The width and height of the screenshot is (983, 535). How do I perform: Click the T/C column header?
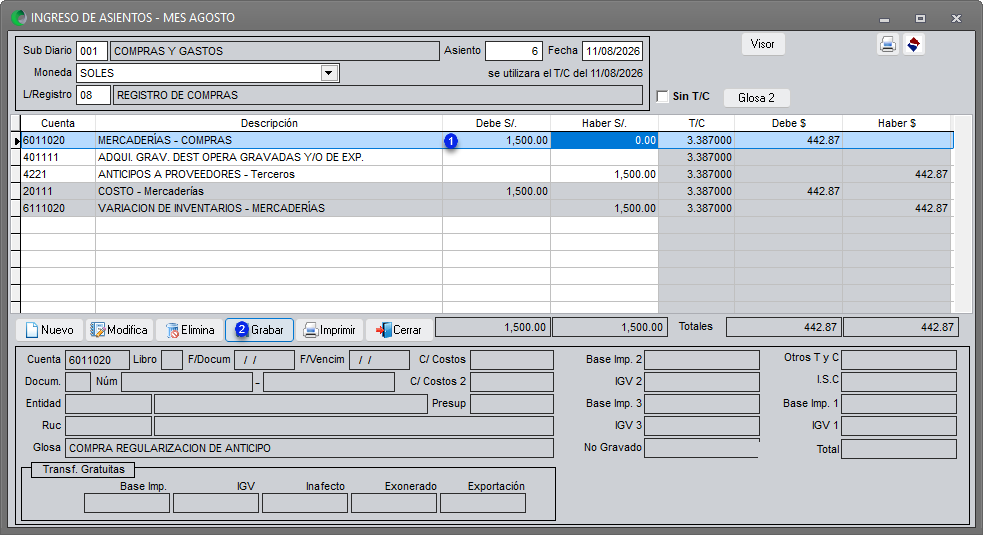click(697, 124)
